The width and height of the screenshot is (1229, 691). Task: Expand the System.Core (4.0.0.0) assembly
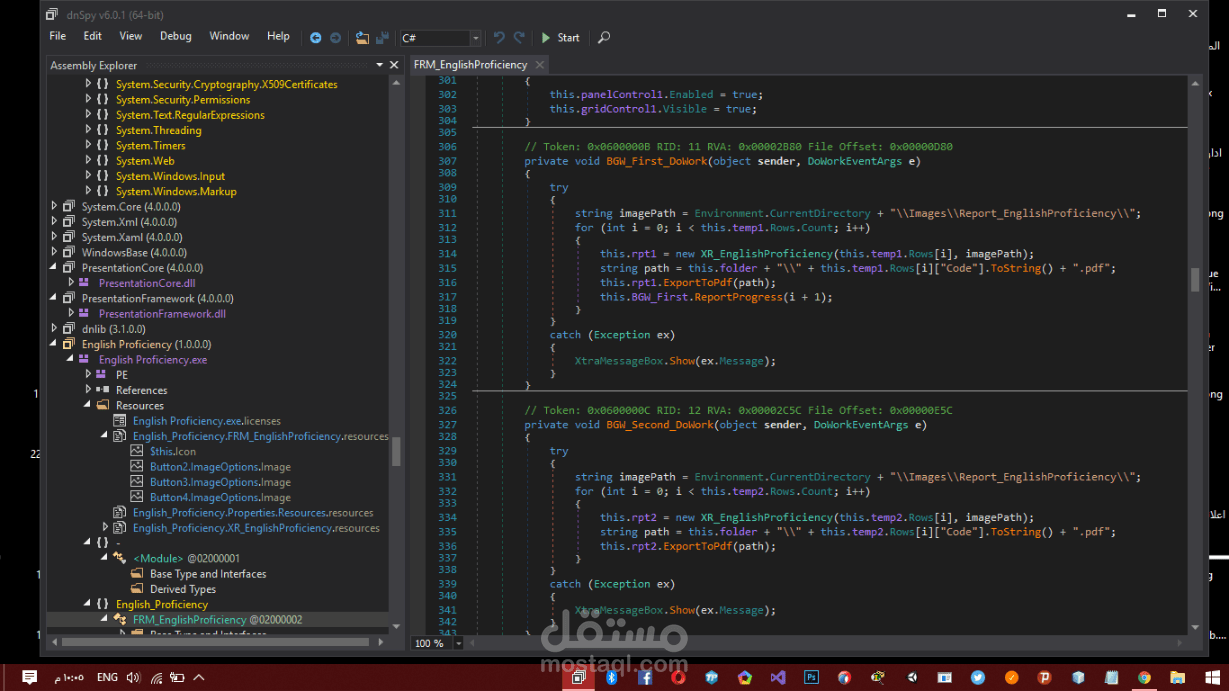[x=54, y=206]
